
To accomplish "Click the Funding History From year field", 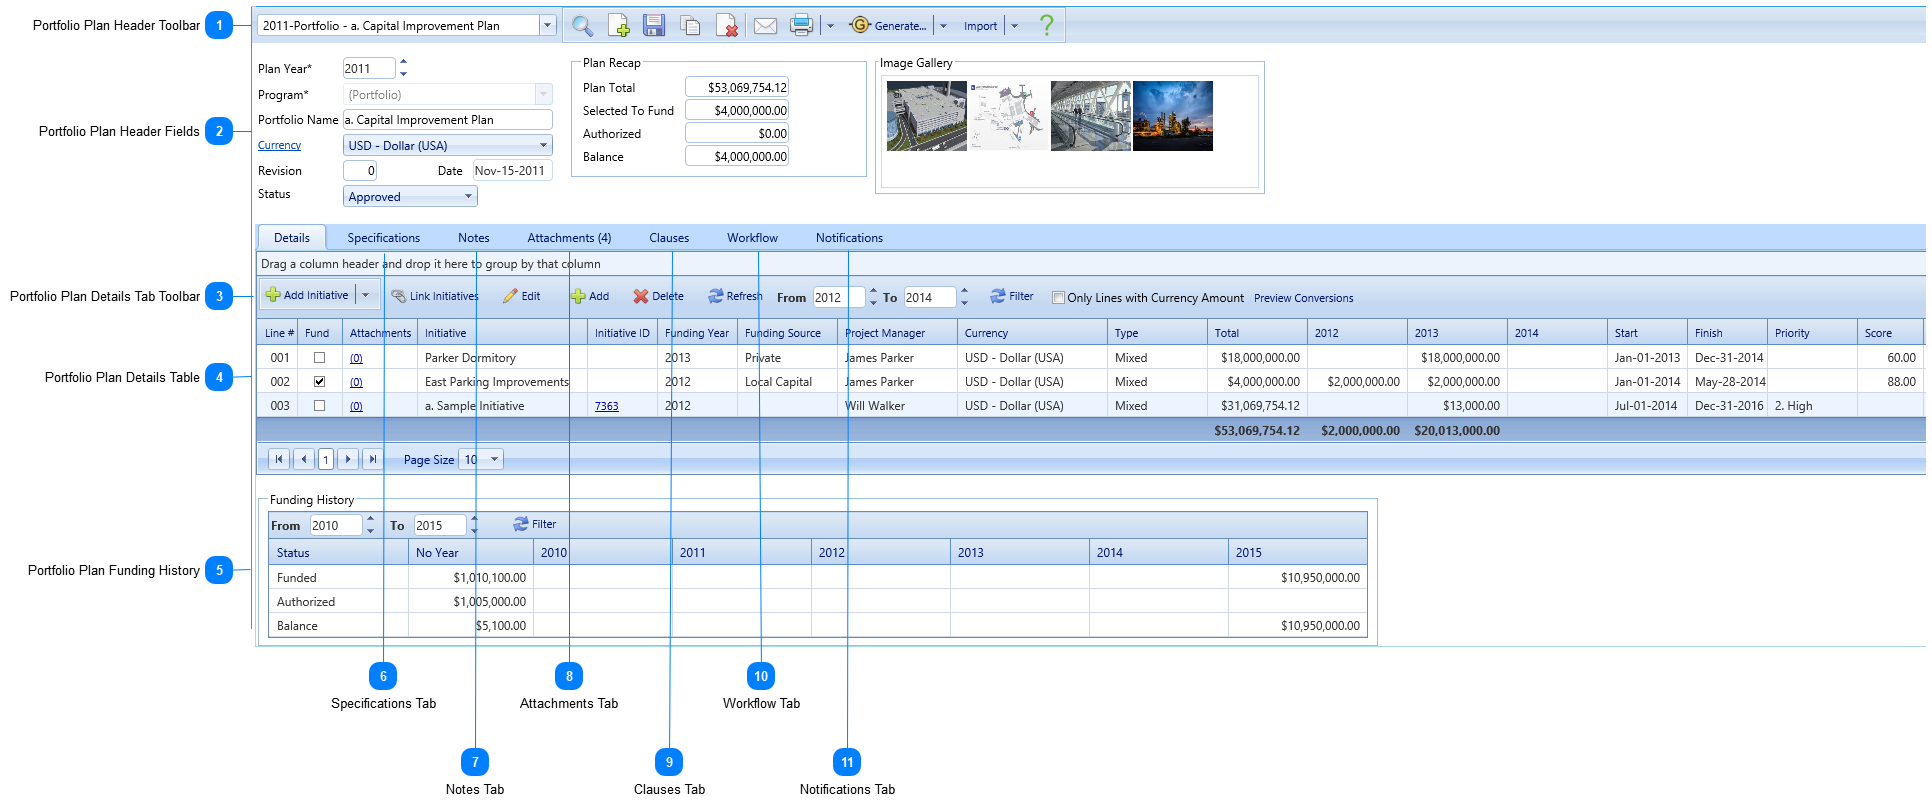I will 336,525.
